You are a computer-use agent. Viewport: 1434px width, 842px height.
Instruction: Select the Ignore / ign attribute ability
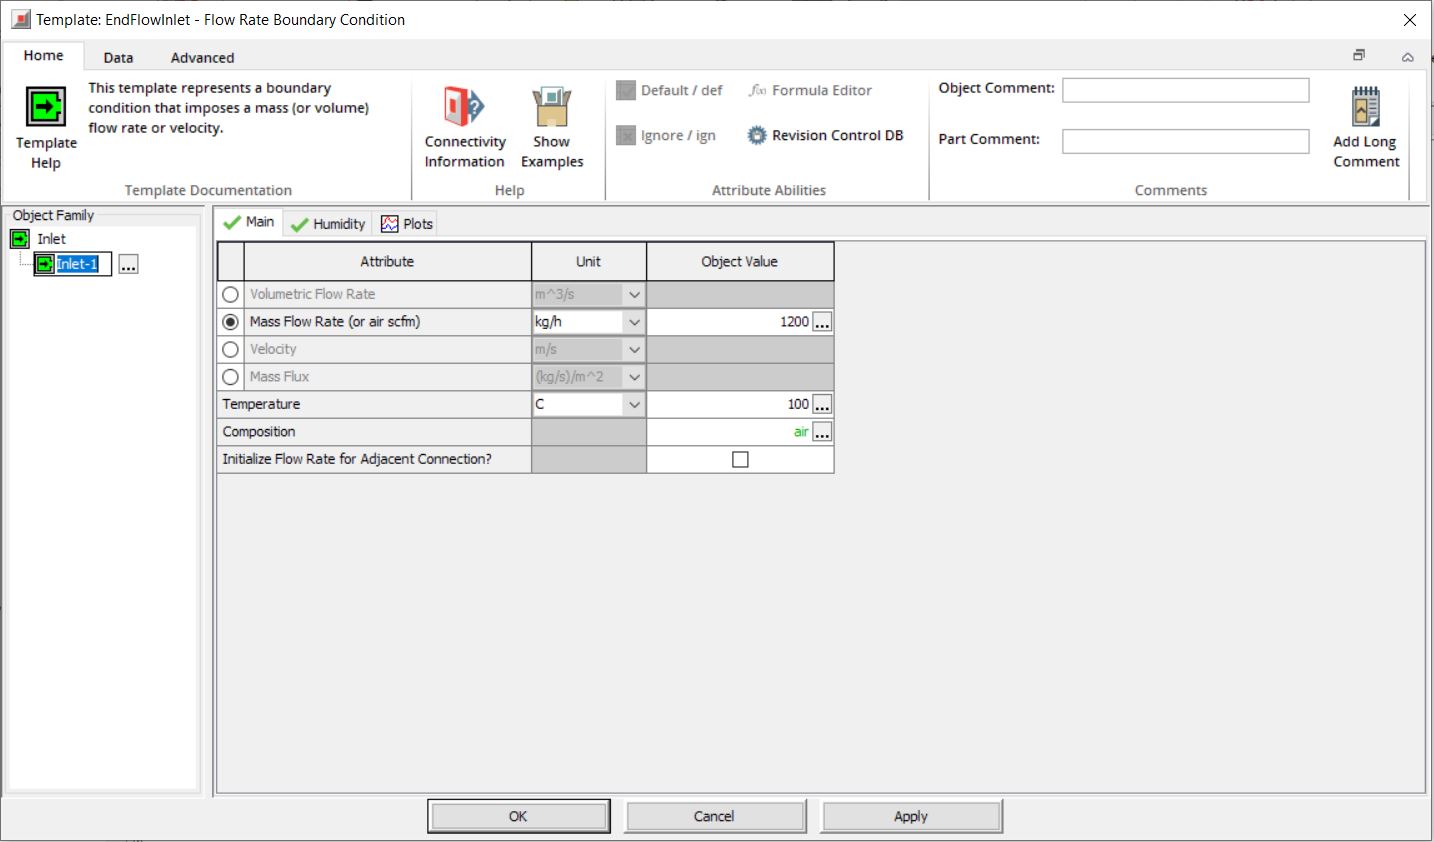[x=626, y=135]
